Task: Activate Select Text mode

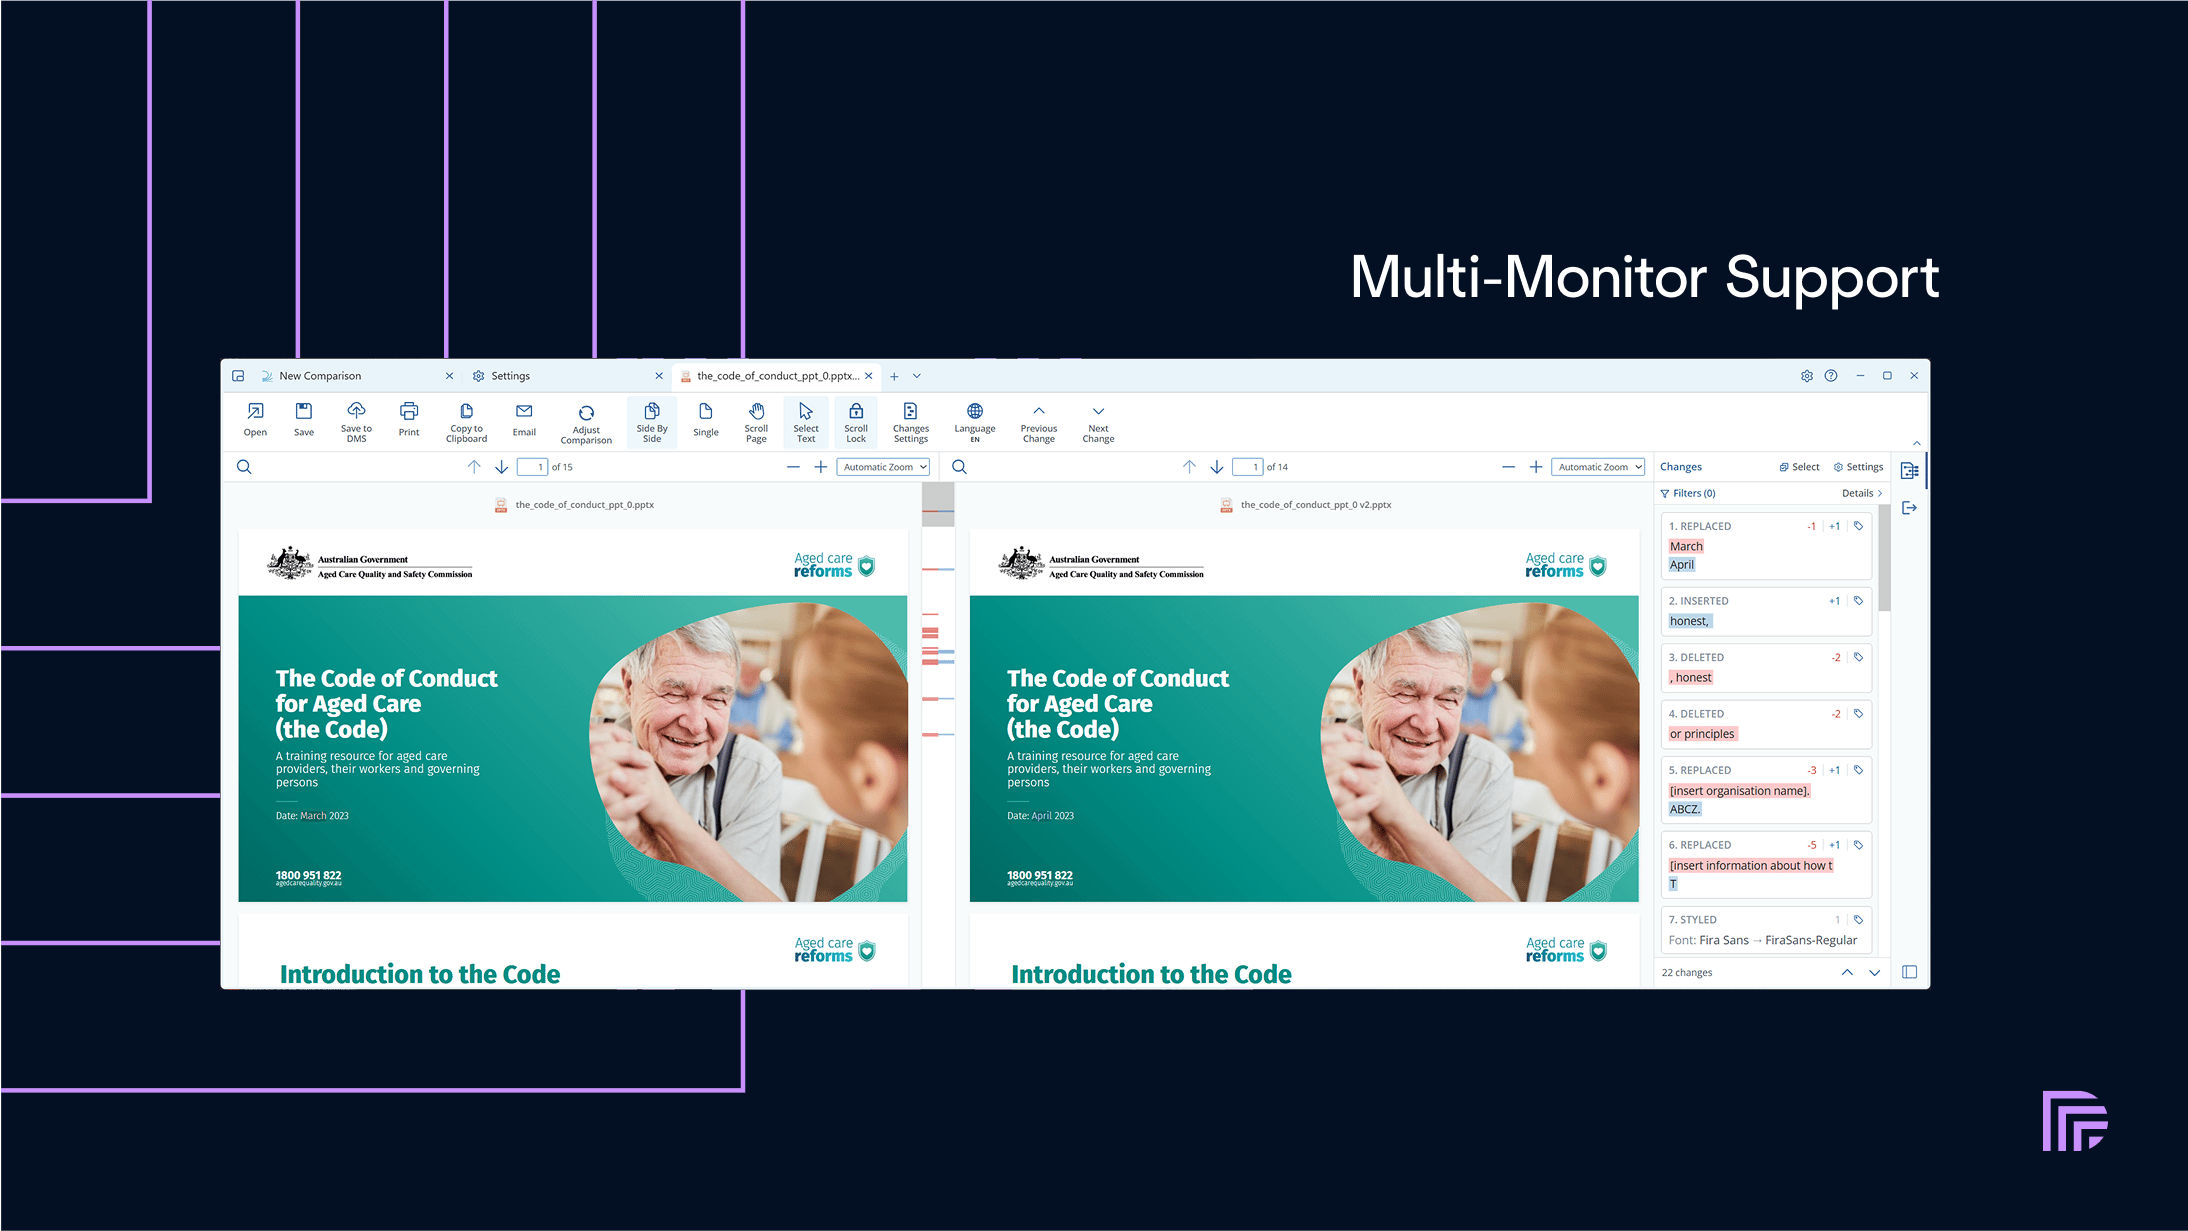Action: pos(806,422)
